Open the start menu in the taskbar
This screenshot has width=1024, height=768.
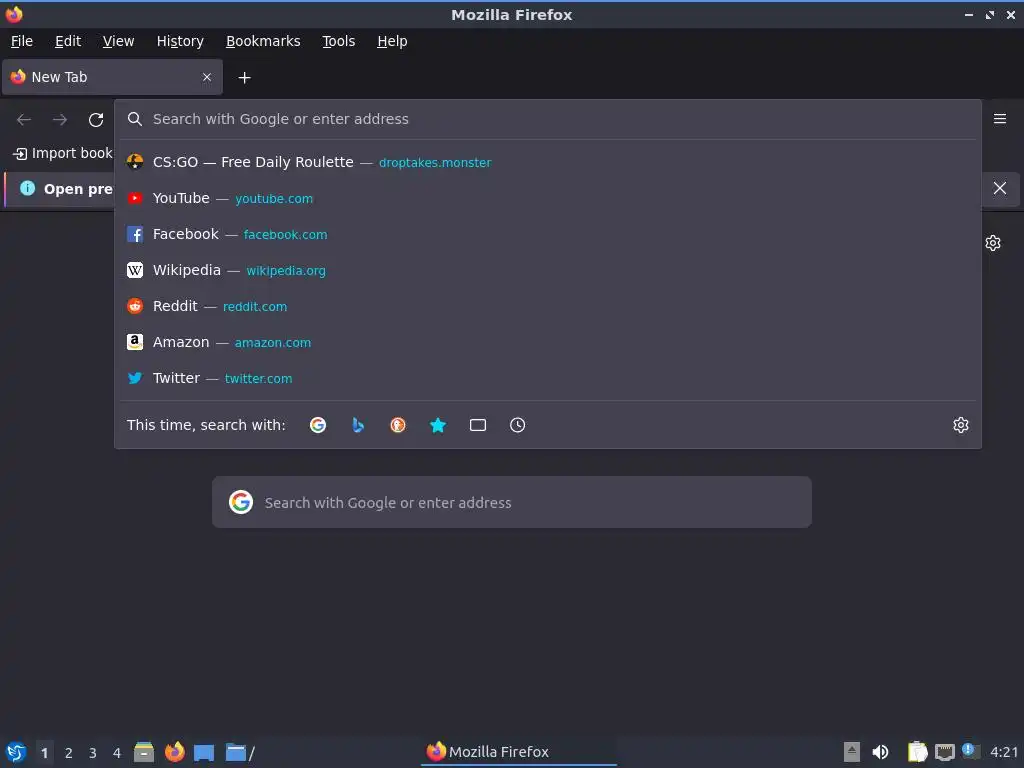16,752
